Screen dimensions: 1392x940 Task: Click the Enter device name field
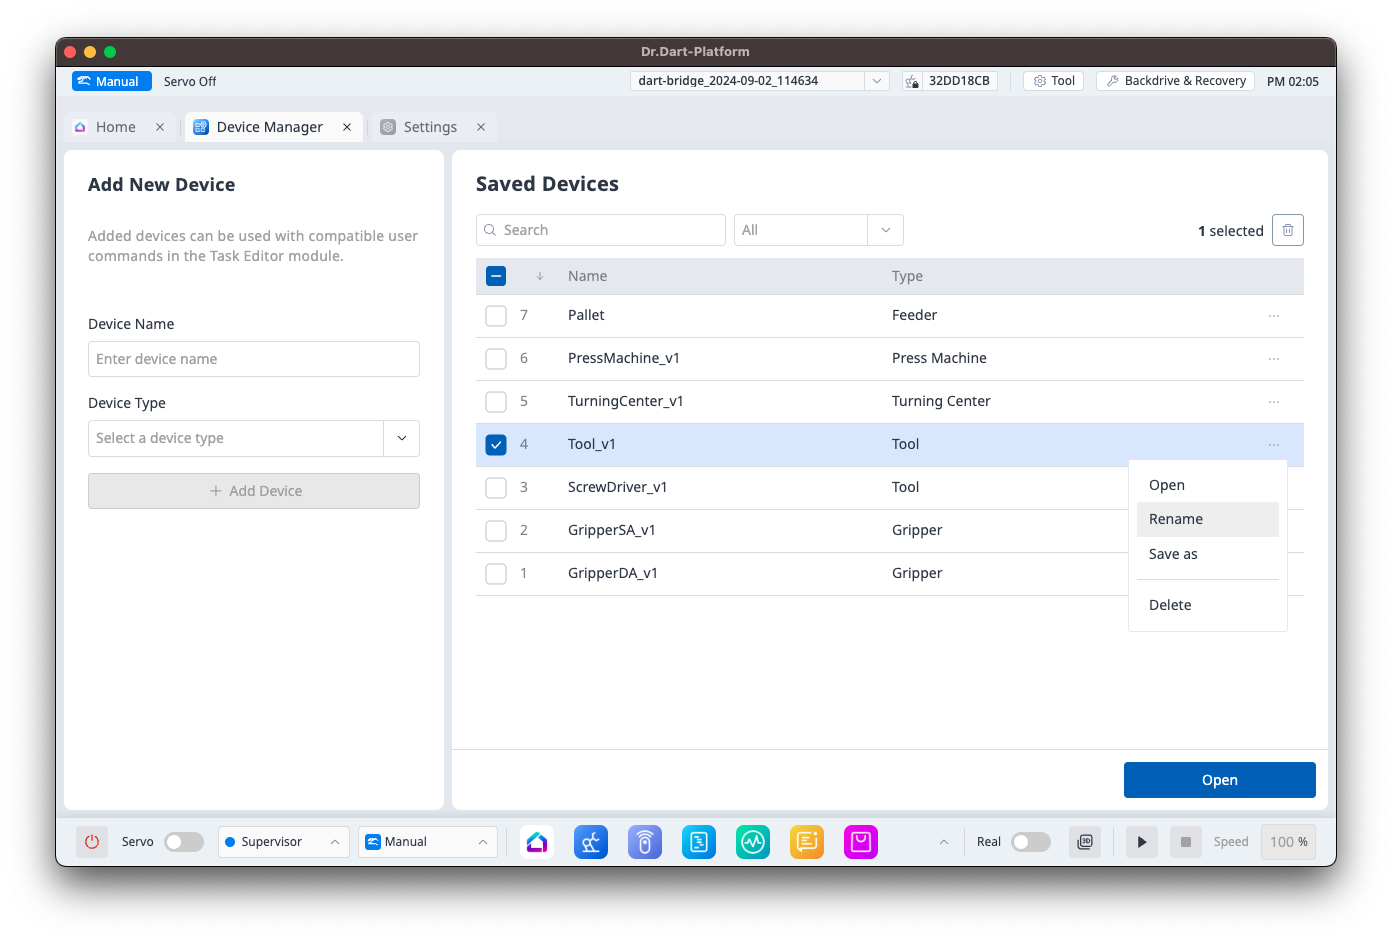pyautogui.click(x=254, y=359)
